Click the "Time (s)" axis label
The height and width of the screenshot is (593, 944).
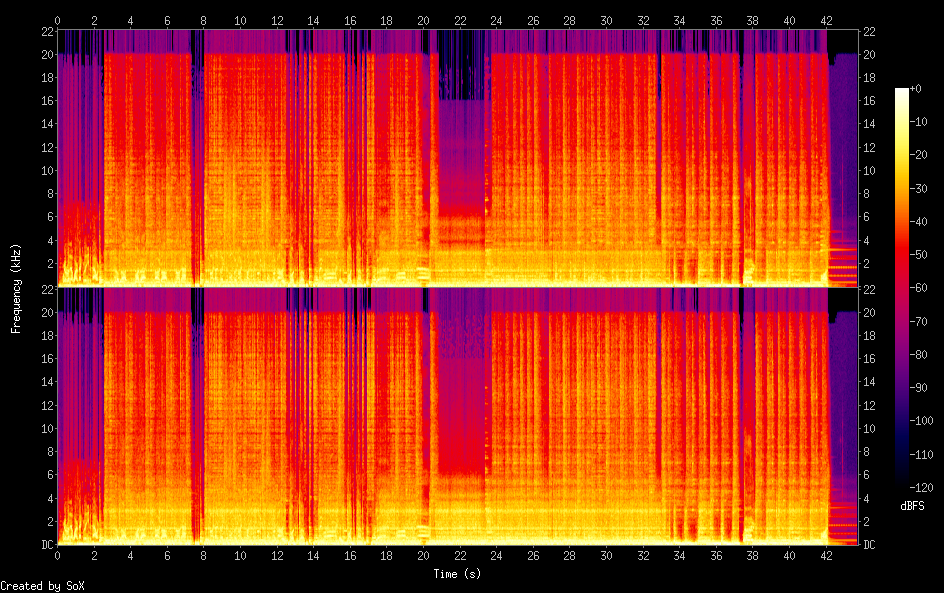(458, 574)
